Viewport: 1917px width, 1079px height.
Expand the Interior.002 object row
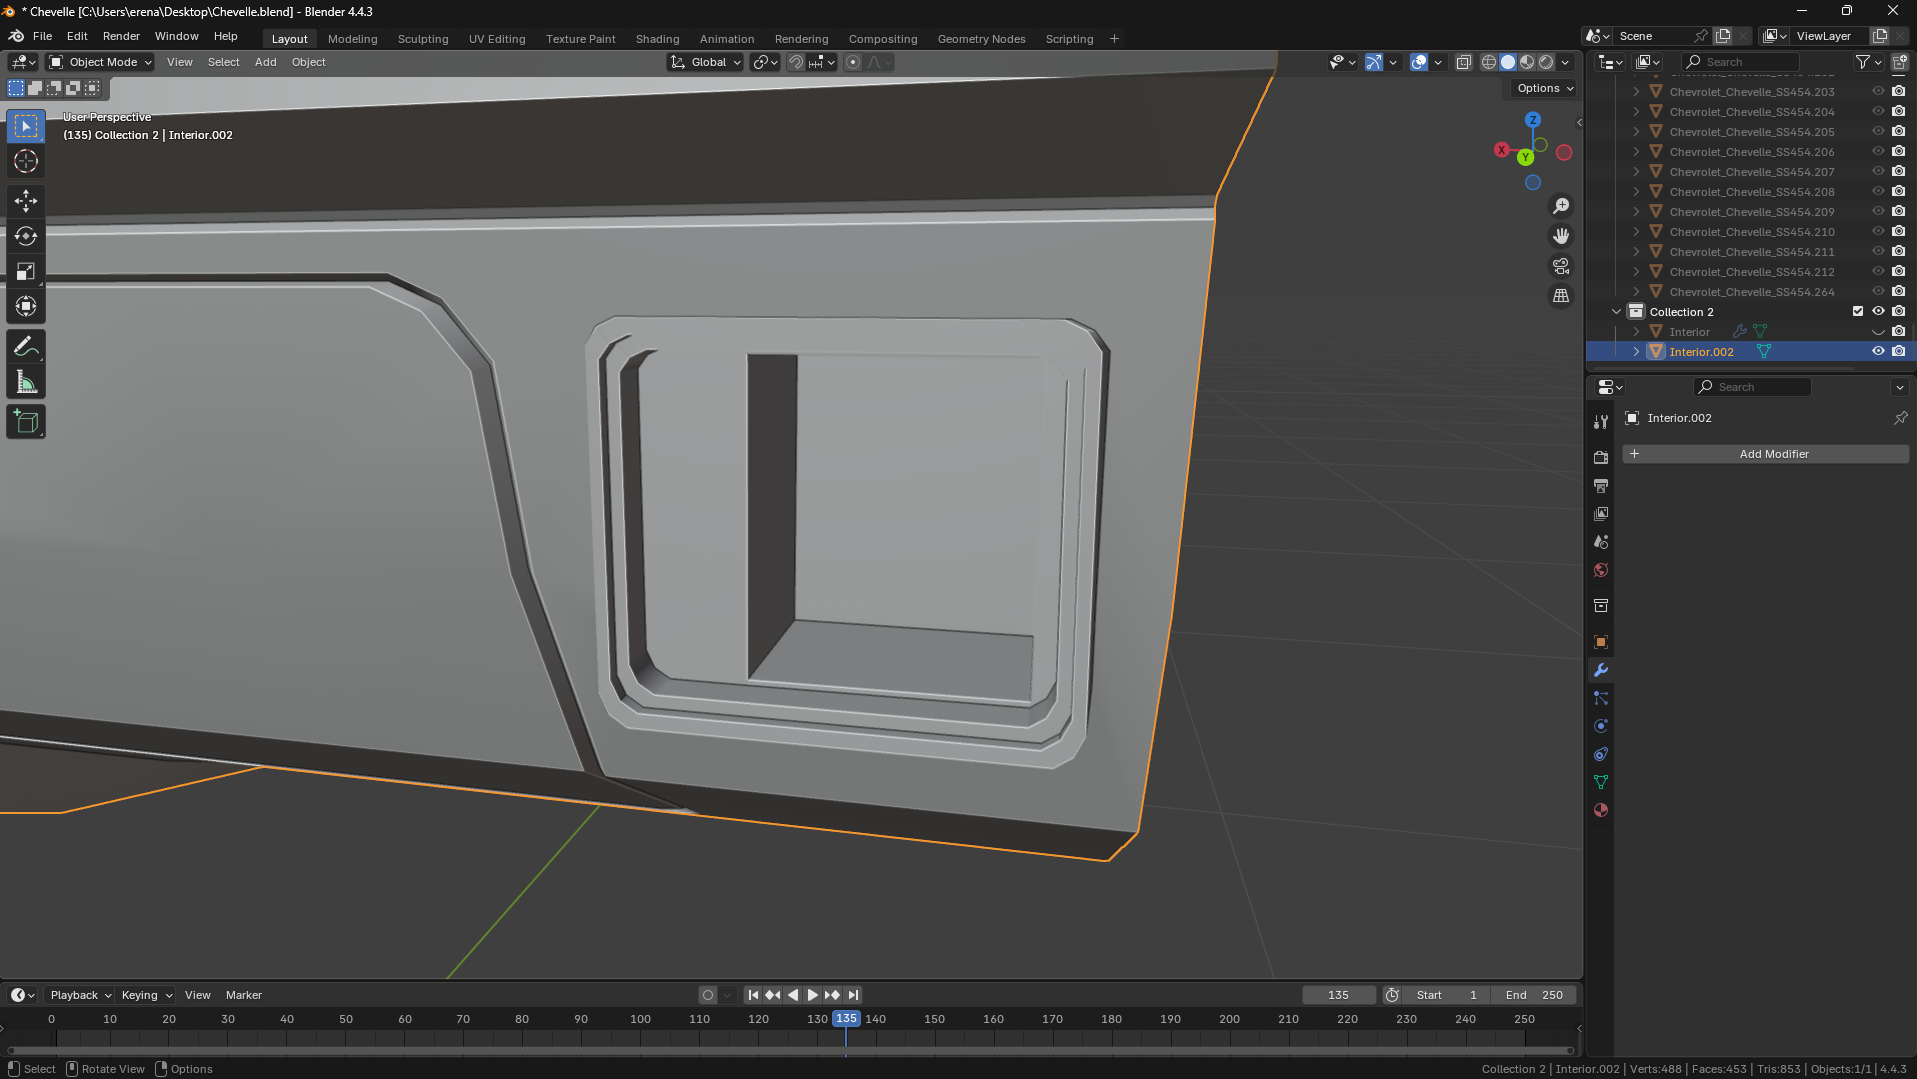(x=1636, y=352)
